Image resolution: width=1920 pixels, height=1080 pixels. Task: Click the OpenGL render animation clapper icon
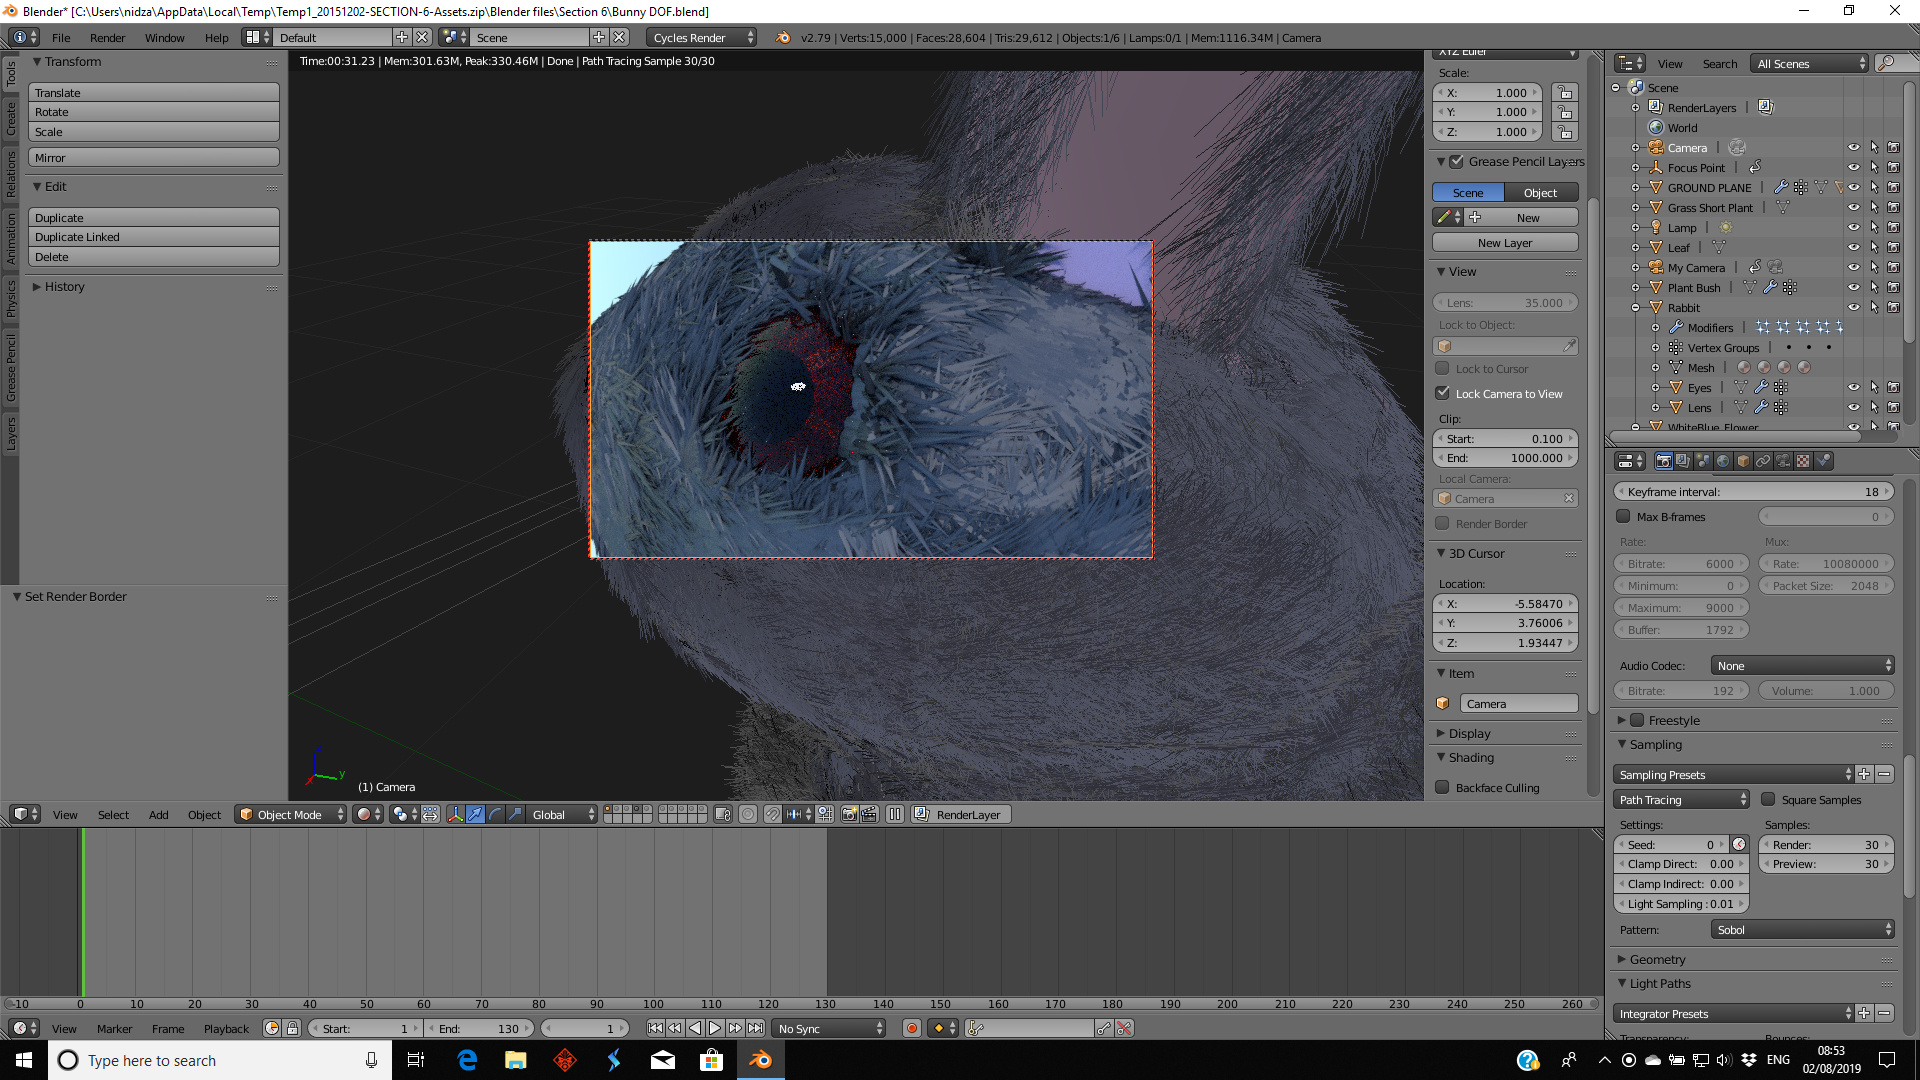point(869,814)
